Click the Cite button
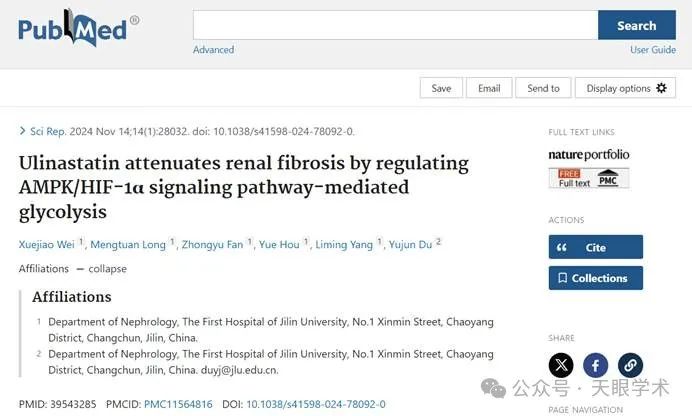692x416 pixels. pyautogui.click(x=596, y=247)
